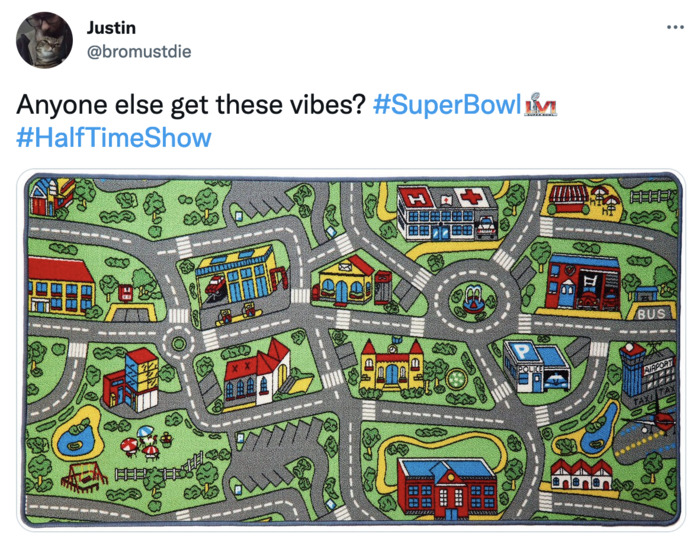Click the playground swing set
Viewport: 700px width, 546px height.
83,477
